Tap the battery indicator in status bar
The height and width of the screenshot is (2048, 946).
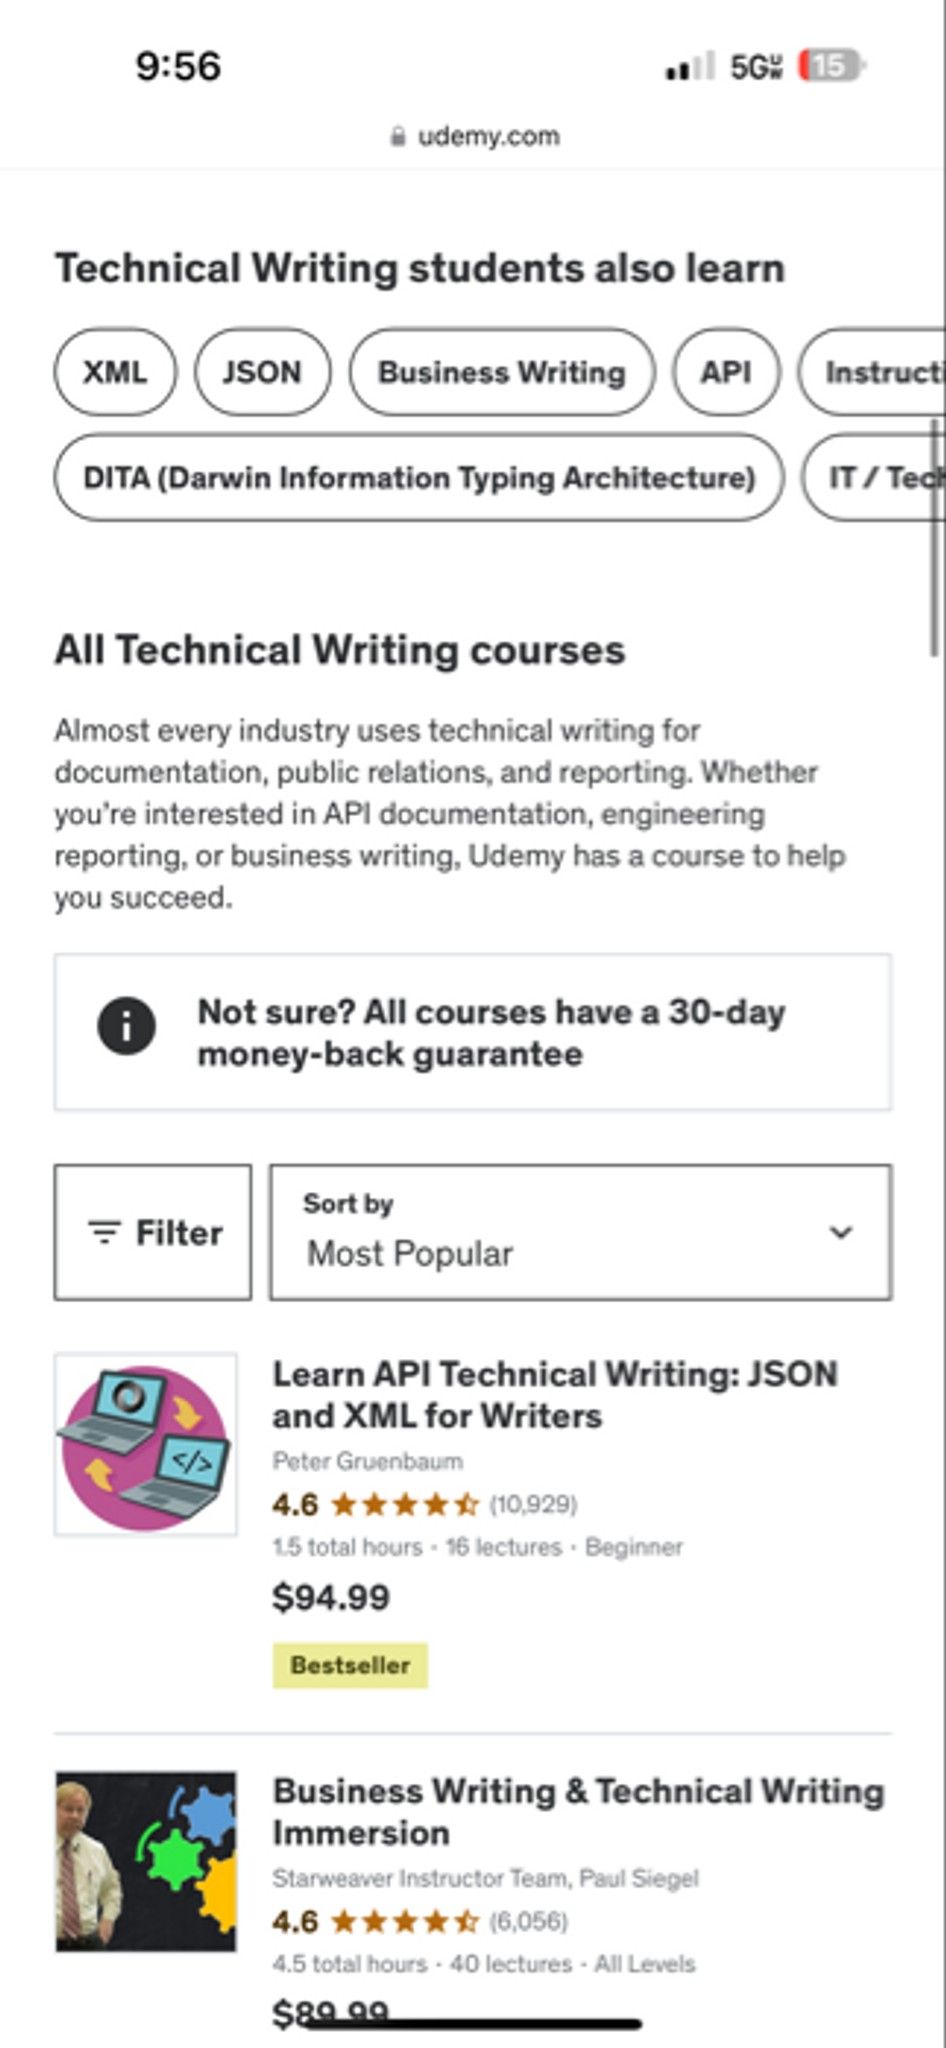831,66
